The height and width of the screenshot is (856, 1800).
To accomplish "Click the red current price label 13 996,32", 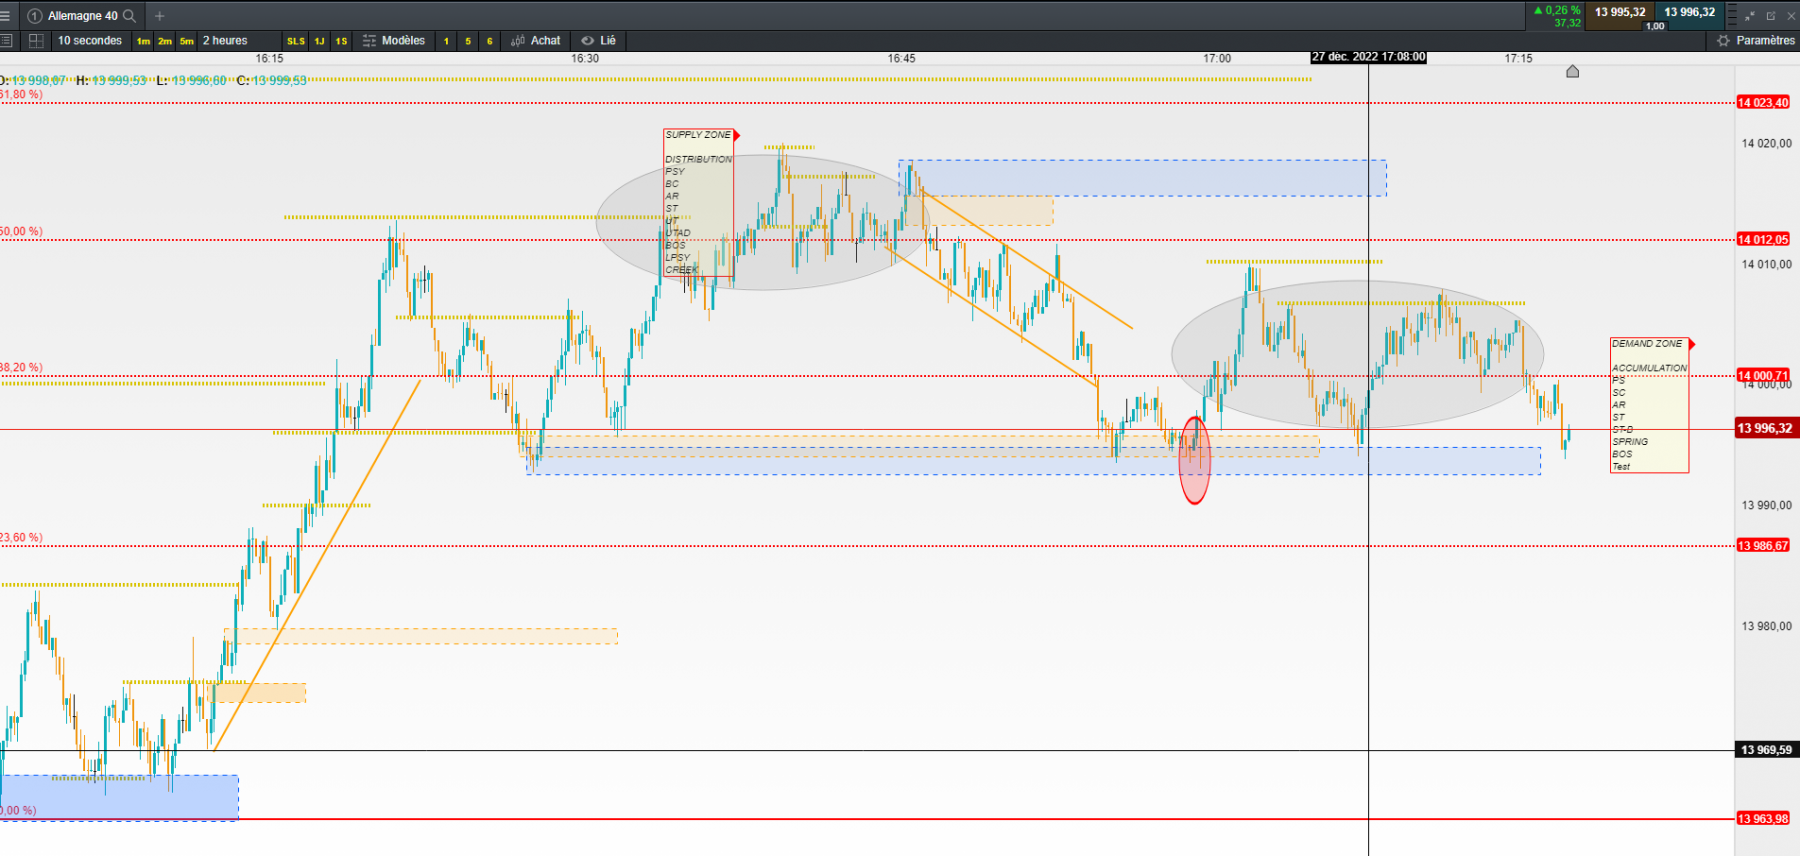I will (1765, 428).
